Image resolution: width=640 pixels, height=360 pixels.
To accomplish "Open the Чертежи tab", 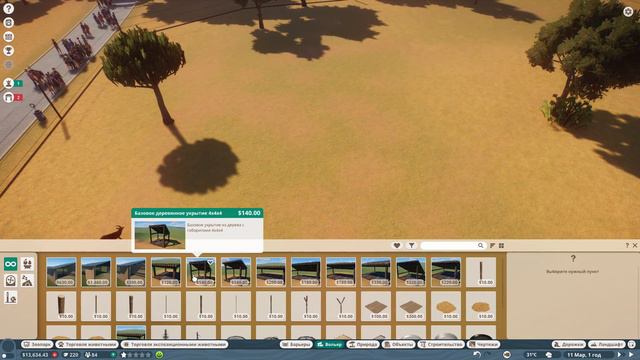I will [x=483, y=344].
